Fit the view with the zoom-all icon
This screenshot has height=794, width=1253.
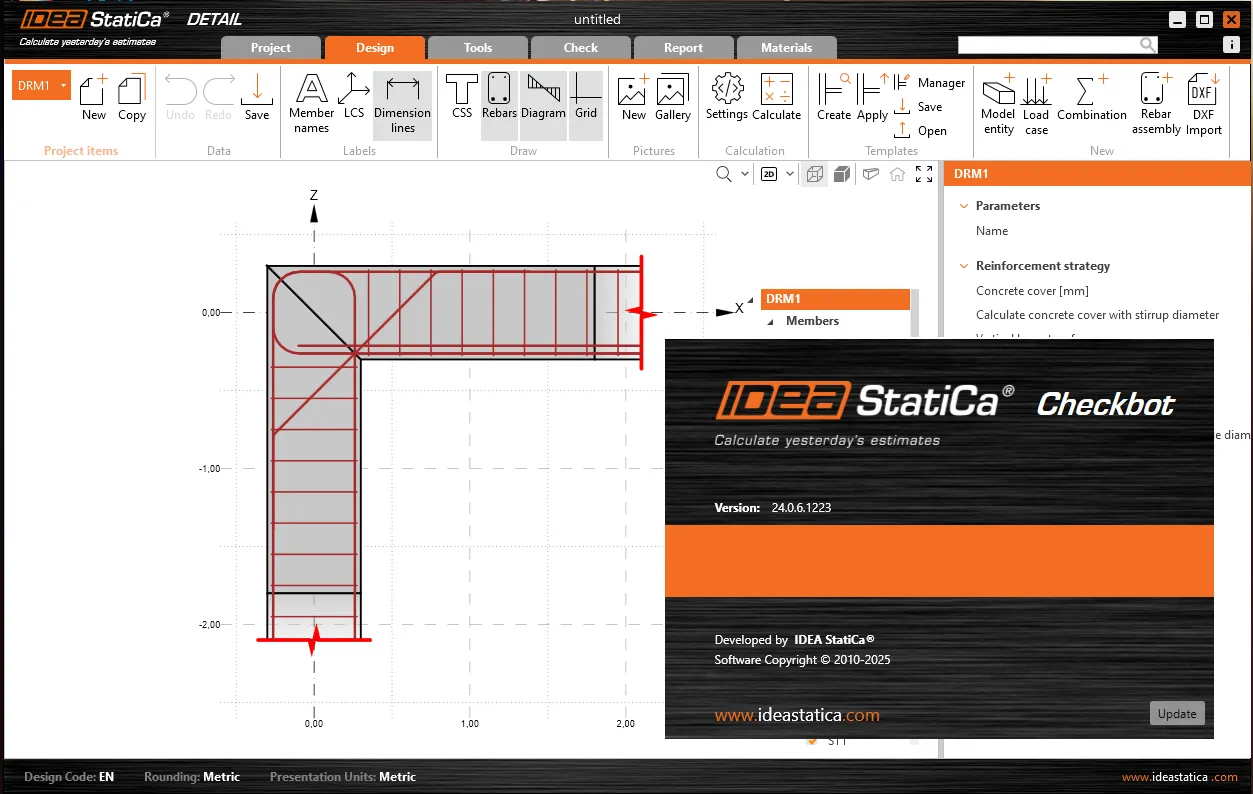(x=924, y=174)
